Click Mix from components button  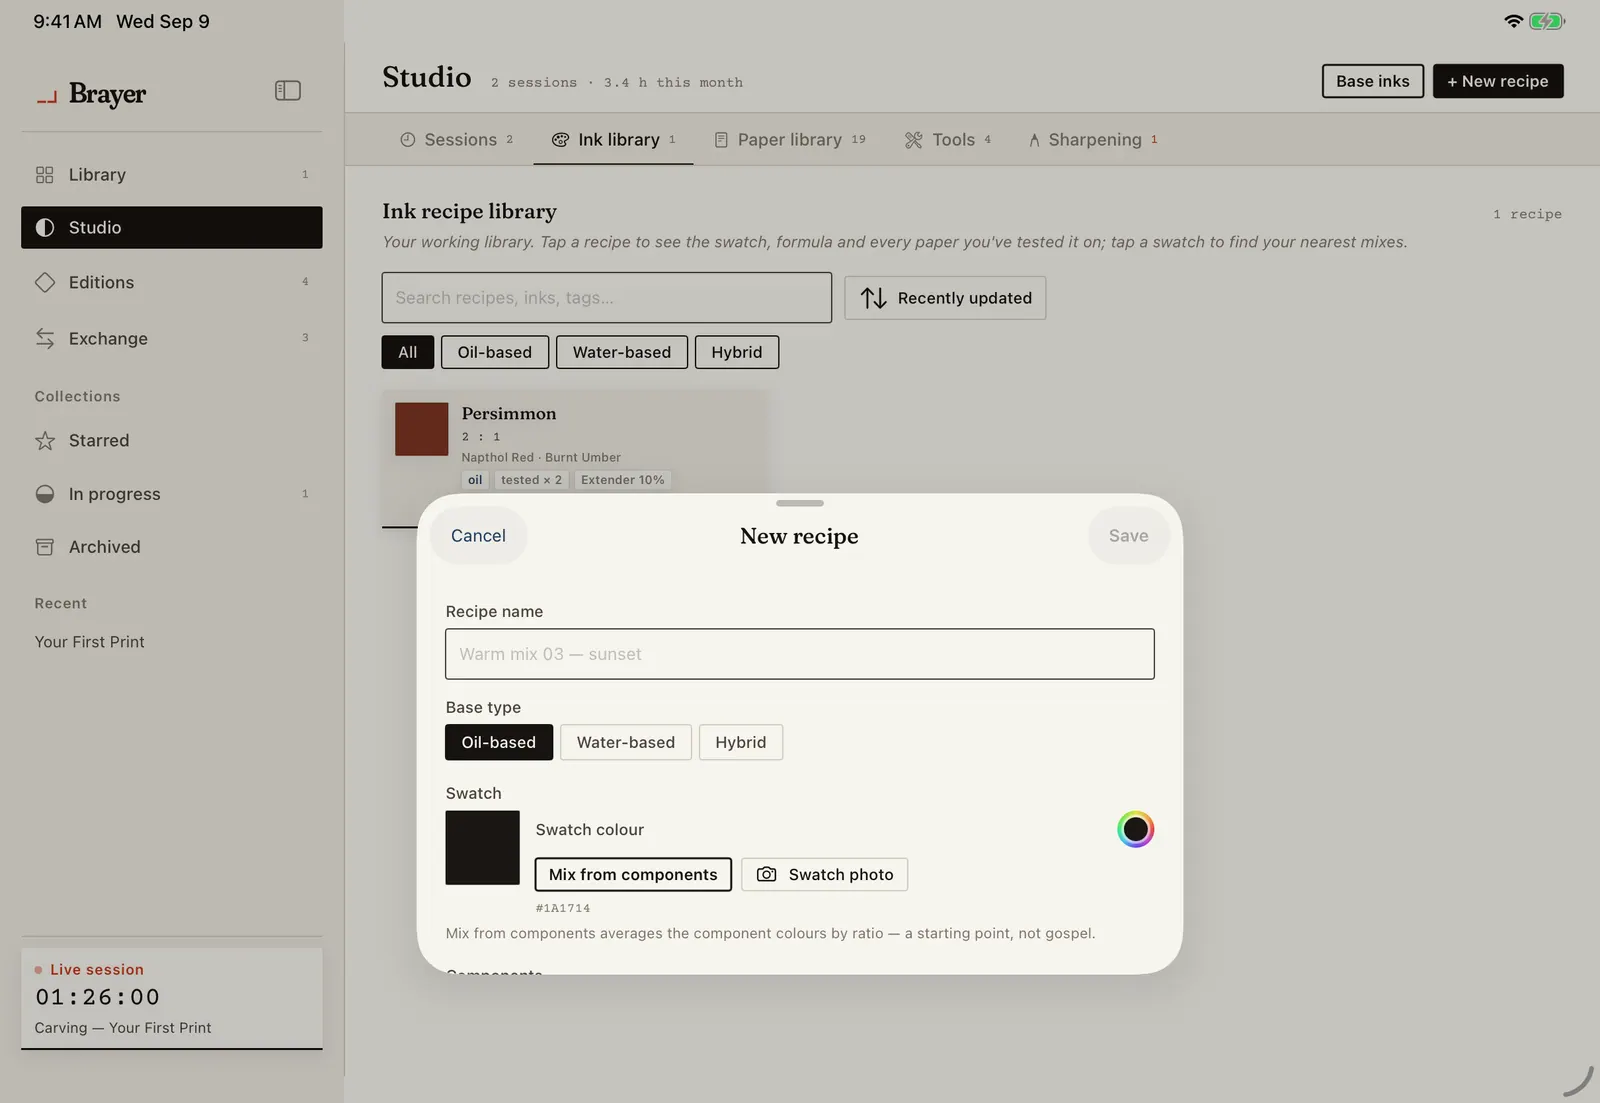coord(633,875)
